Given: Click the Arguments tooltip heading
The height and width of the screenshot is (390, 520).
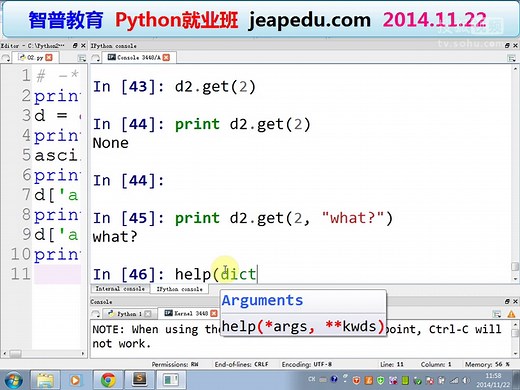Looking at the screenshot, I should pyautogui.click(x=262, y=300).
